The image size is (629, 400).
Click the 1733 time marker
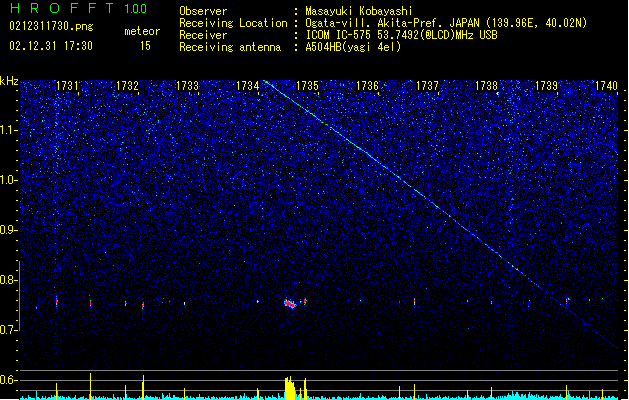(187, 86)
